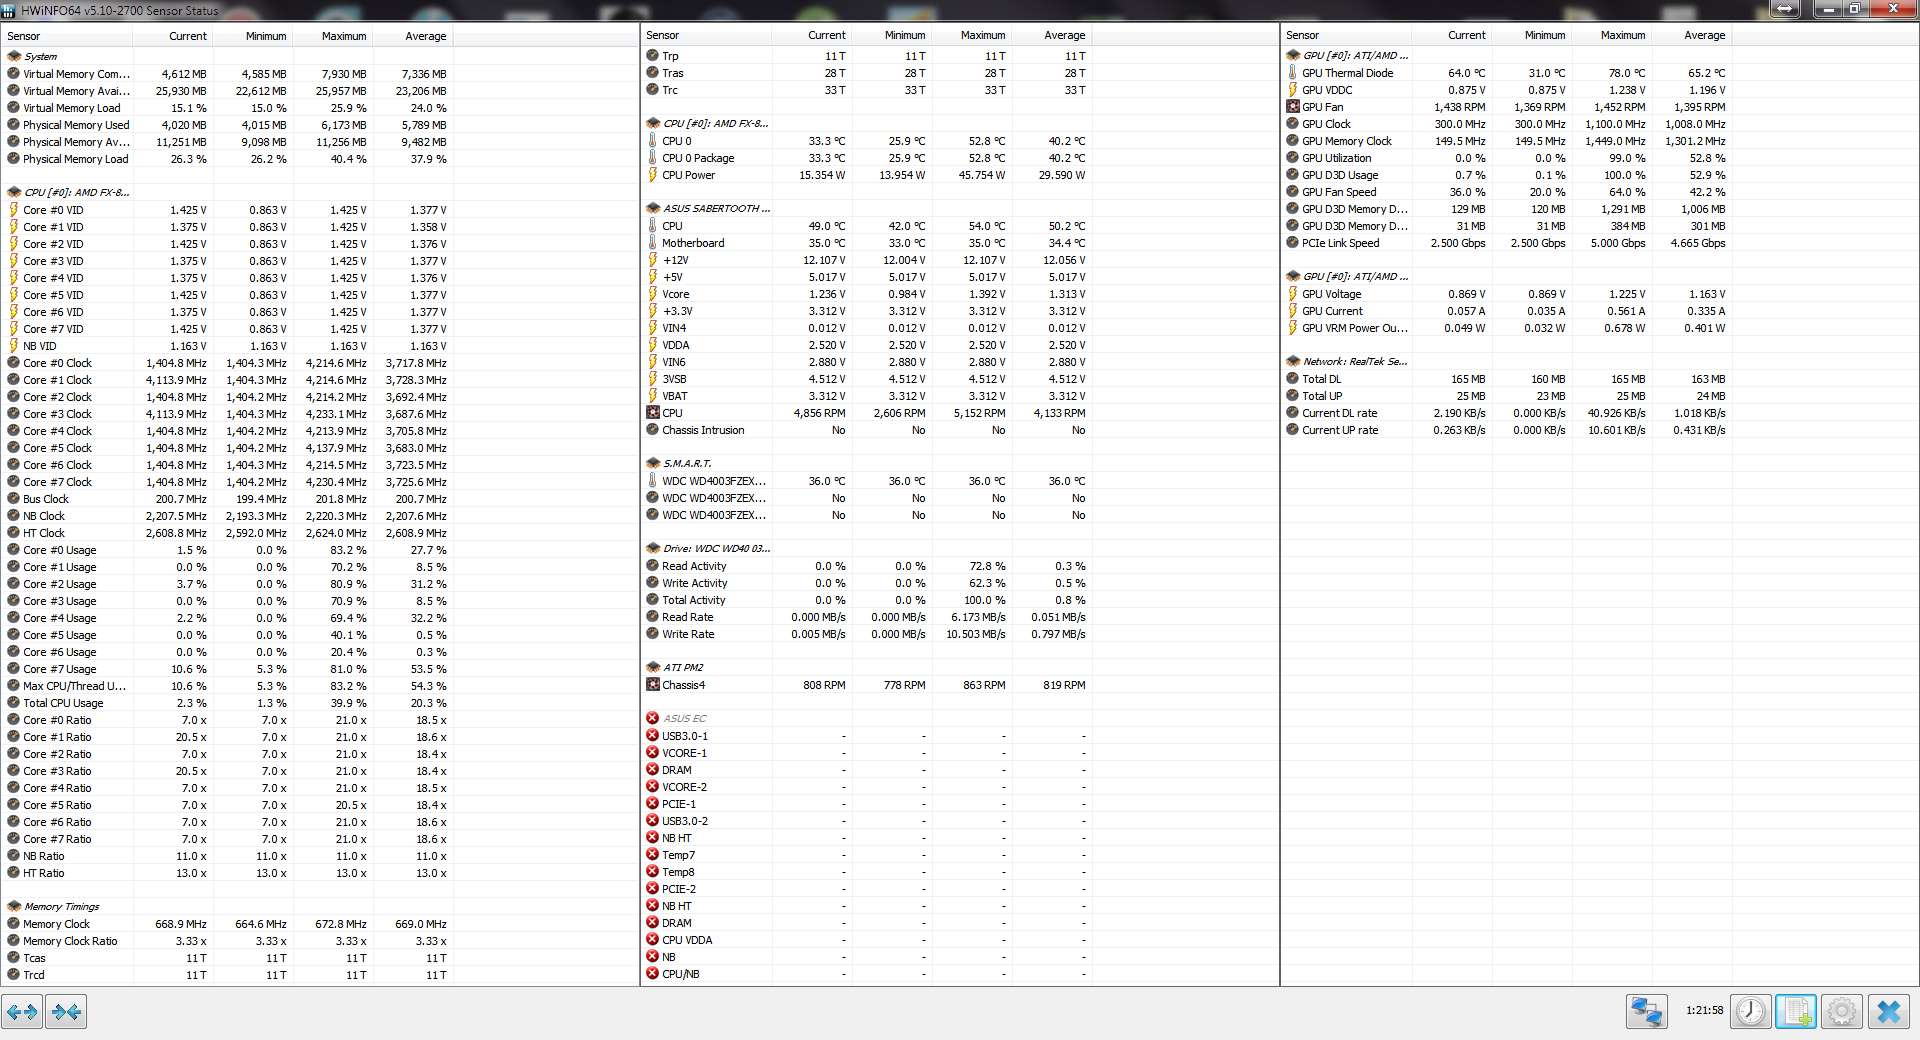The width and height of the screenshot is (1920, 1040).
Task: Select the Chassis Intrusion row
Action: point(703,430)
